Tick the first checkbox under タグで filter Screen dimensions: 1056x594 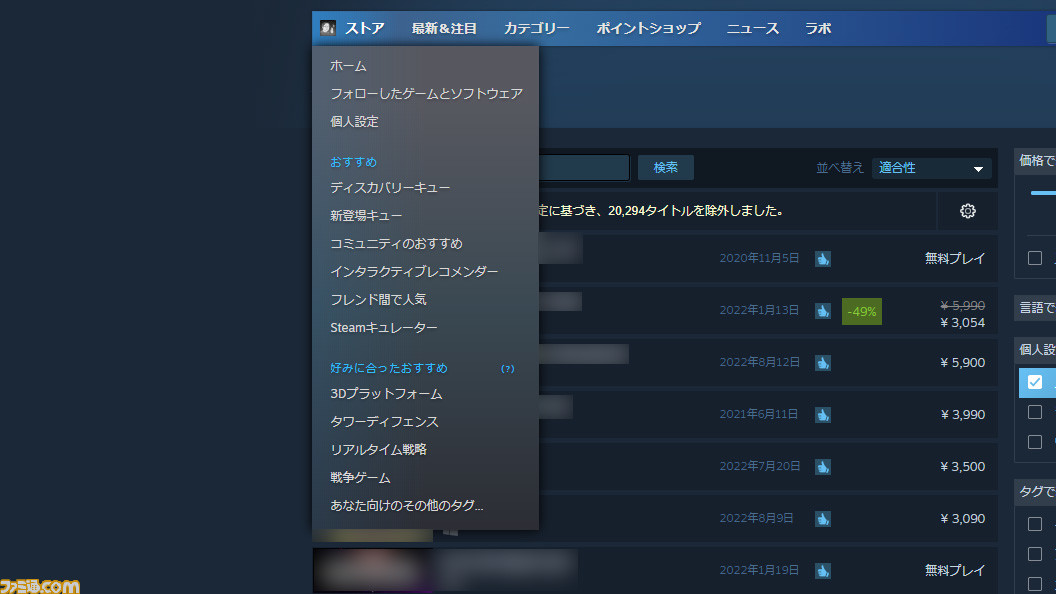pos(1035,524)
